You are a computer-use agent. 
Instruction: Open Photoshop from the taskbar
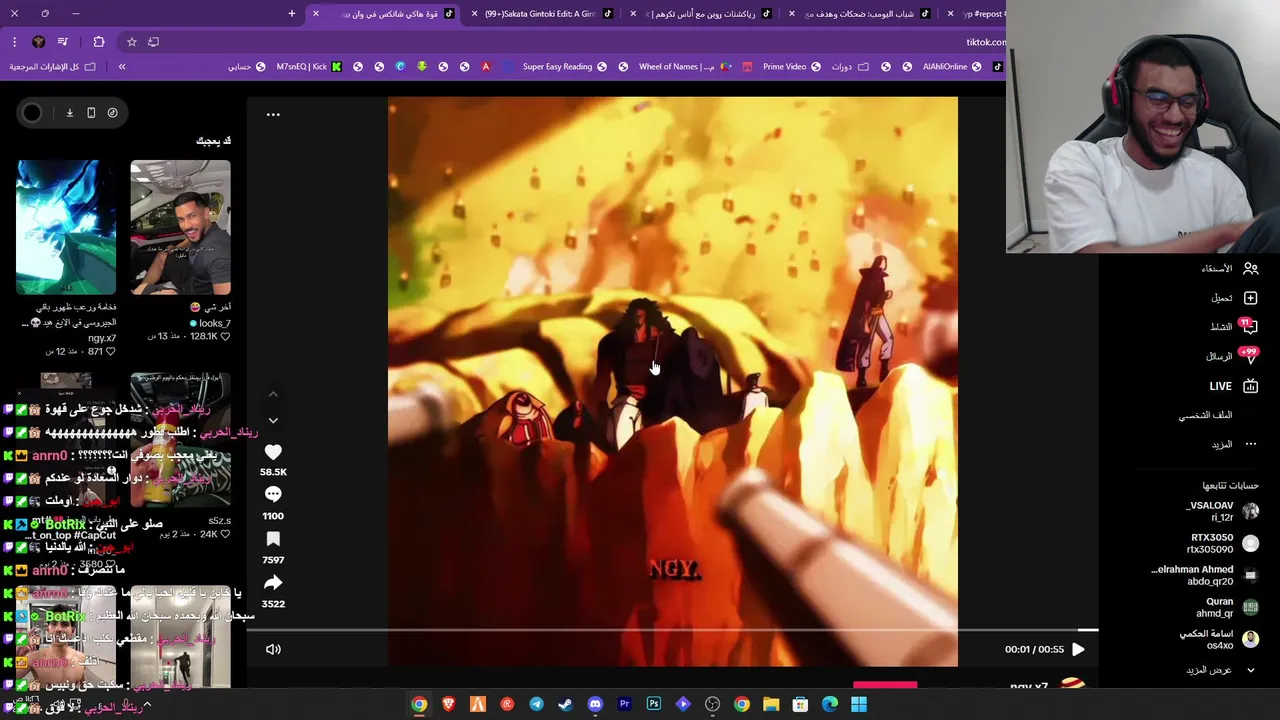coord(653,704)
